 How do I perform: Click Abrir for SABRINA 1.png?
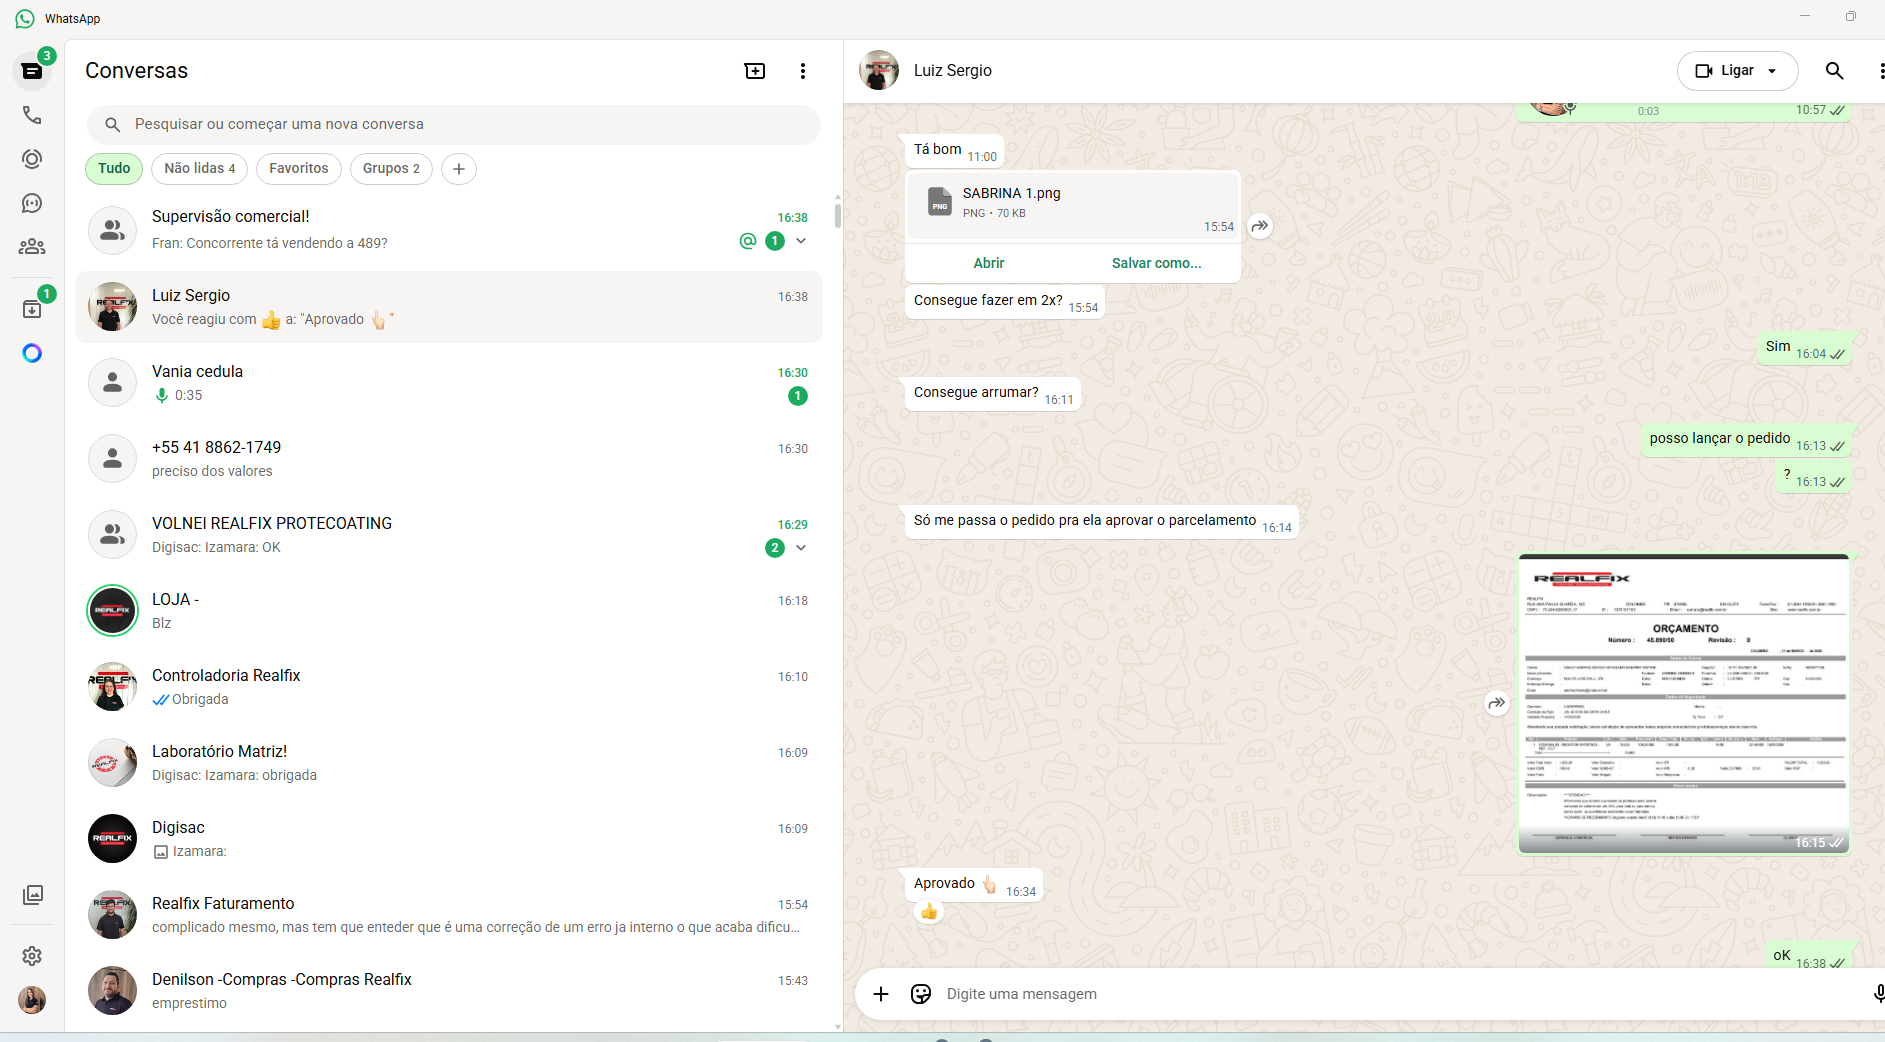tap(988, 263)
